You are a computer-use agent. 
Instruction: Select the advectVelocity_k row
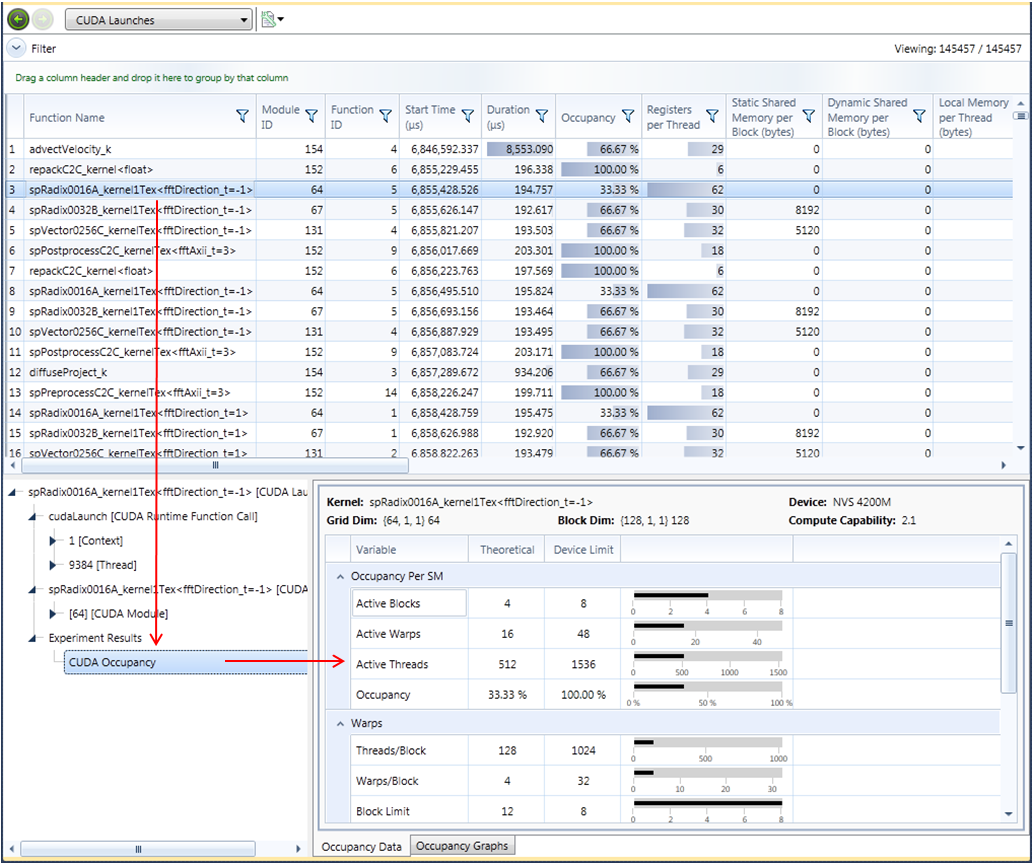coord(70,148)
